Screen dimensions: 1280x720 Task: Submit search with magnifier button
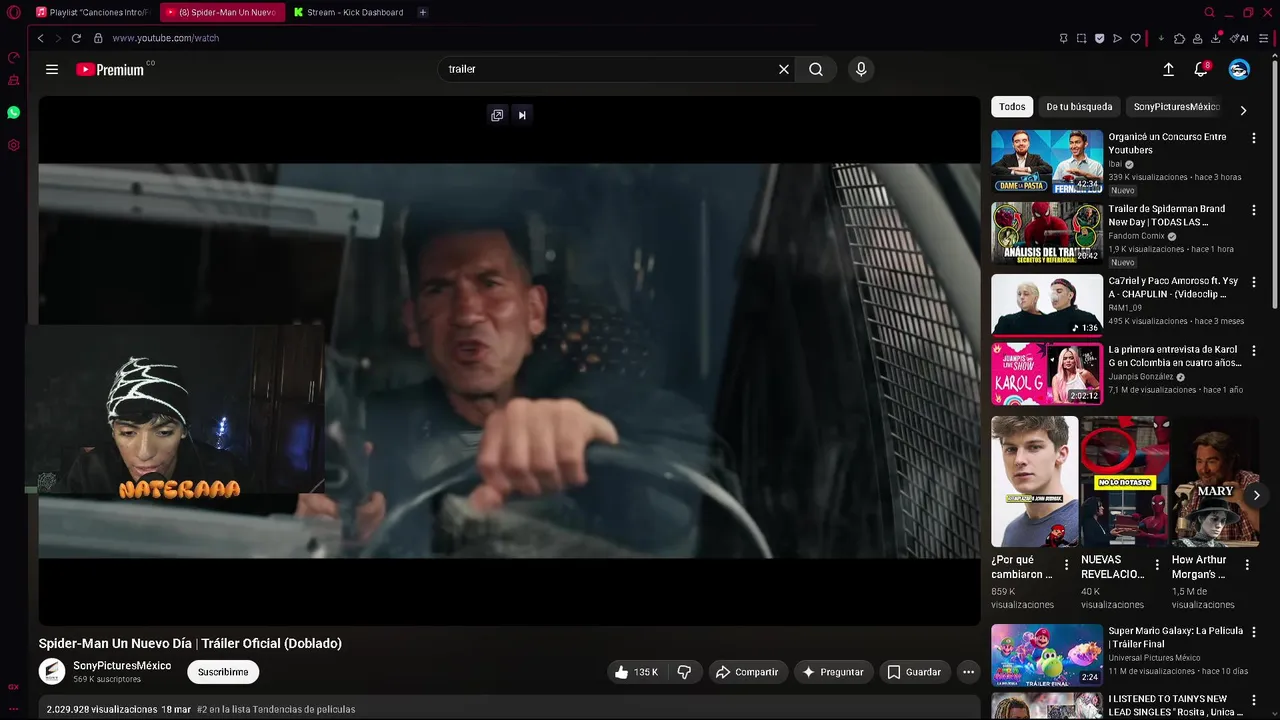816,69
